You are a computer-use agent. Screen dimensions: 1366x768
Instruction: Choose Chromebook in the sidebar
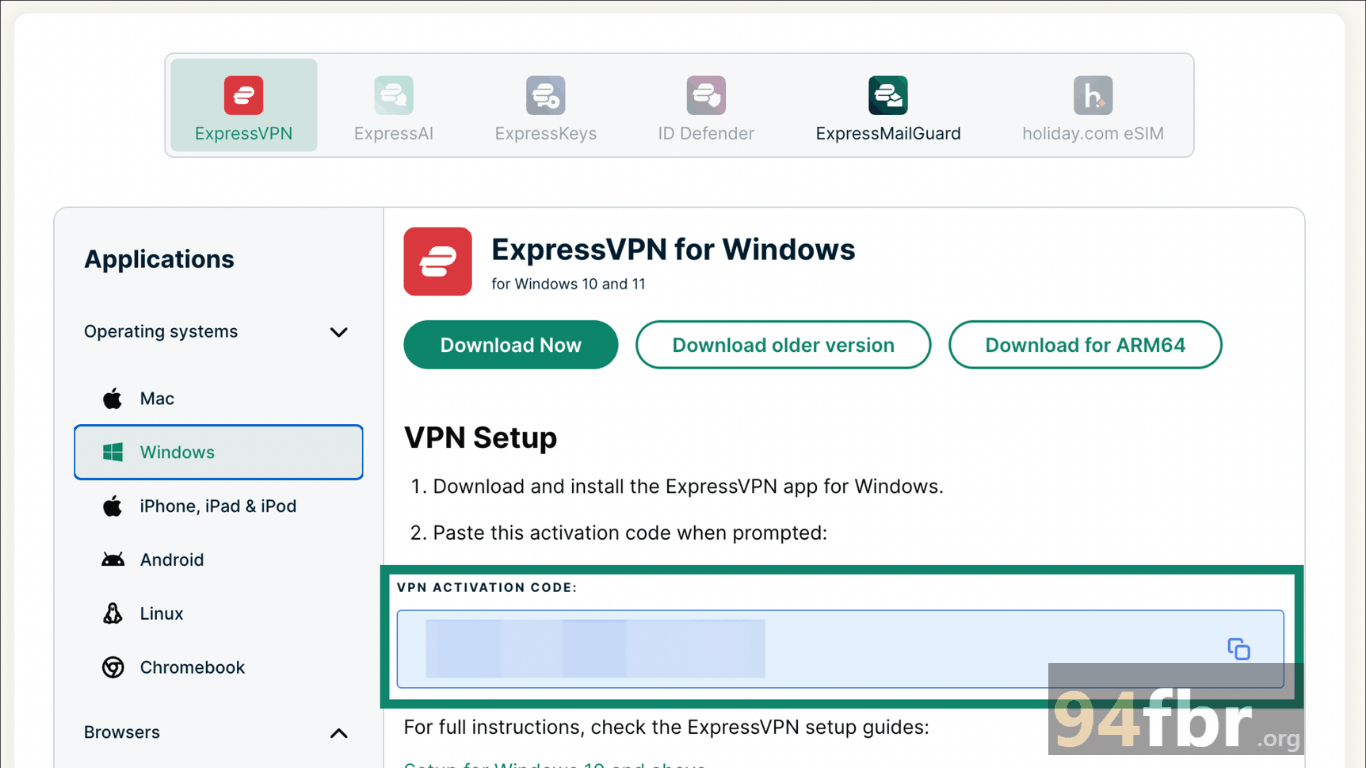click(x=218, y=667)
